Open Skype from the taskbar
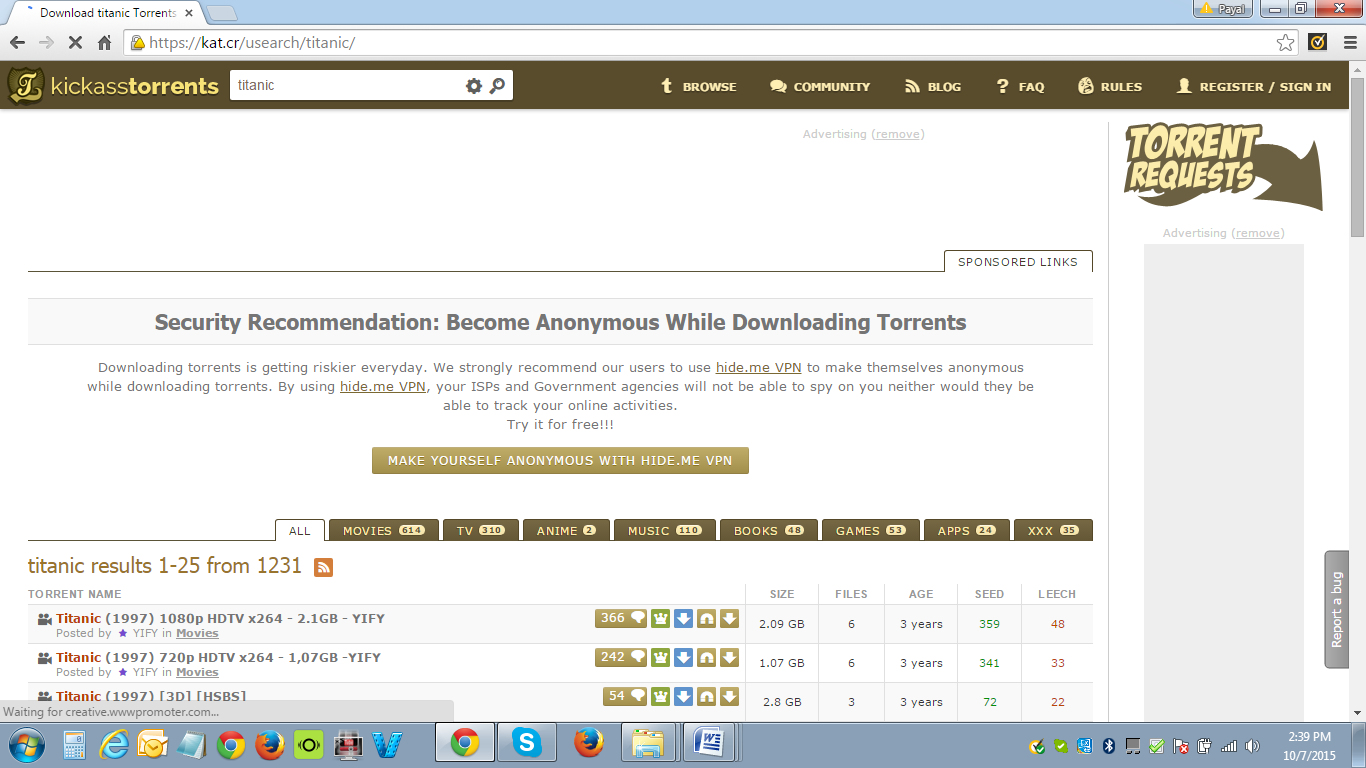 tap(527, 743)
